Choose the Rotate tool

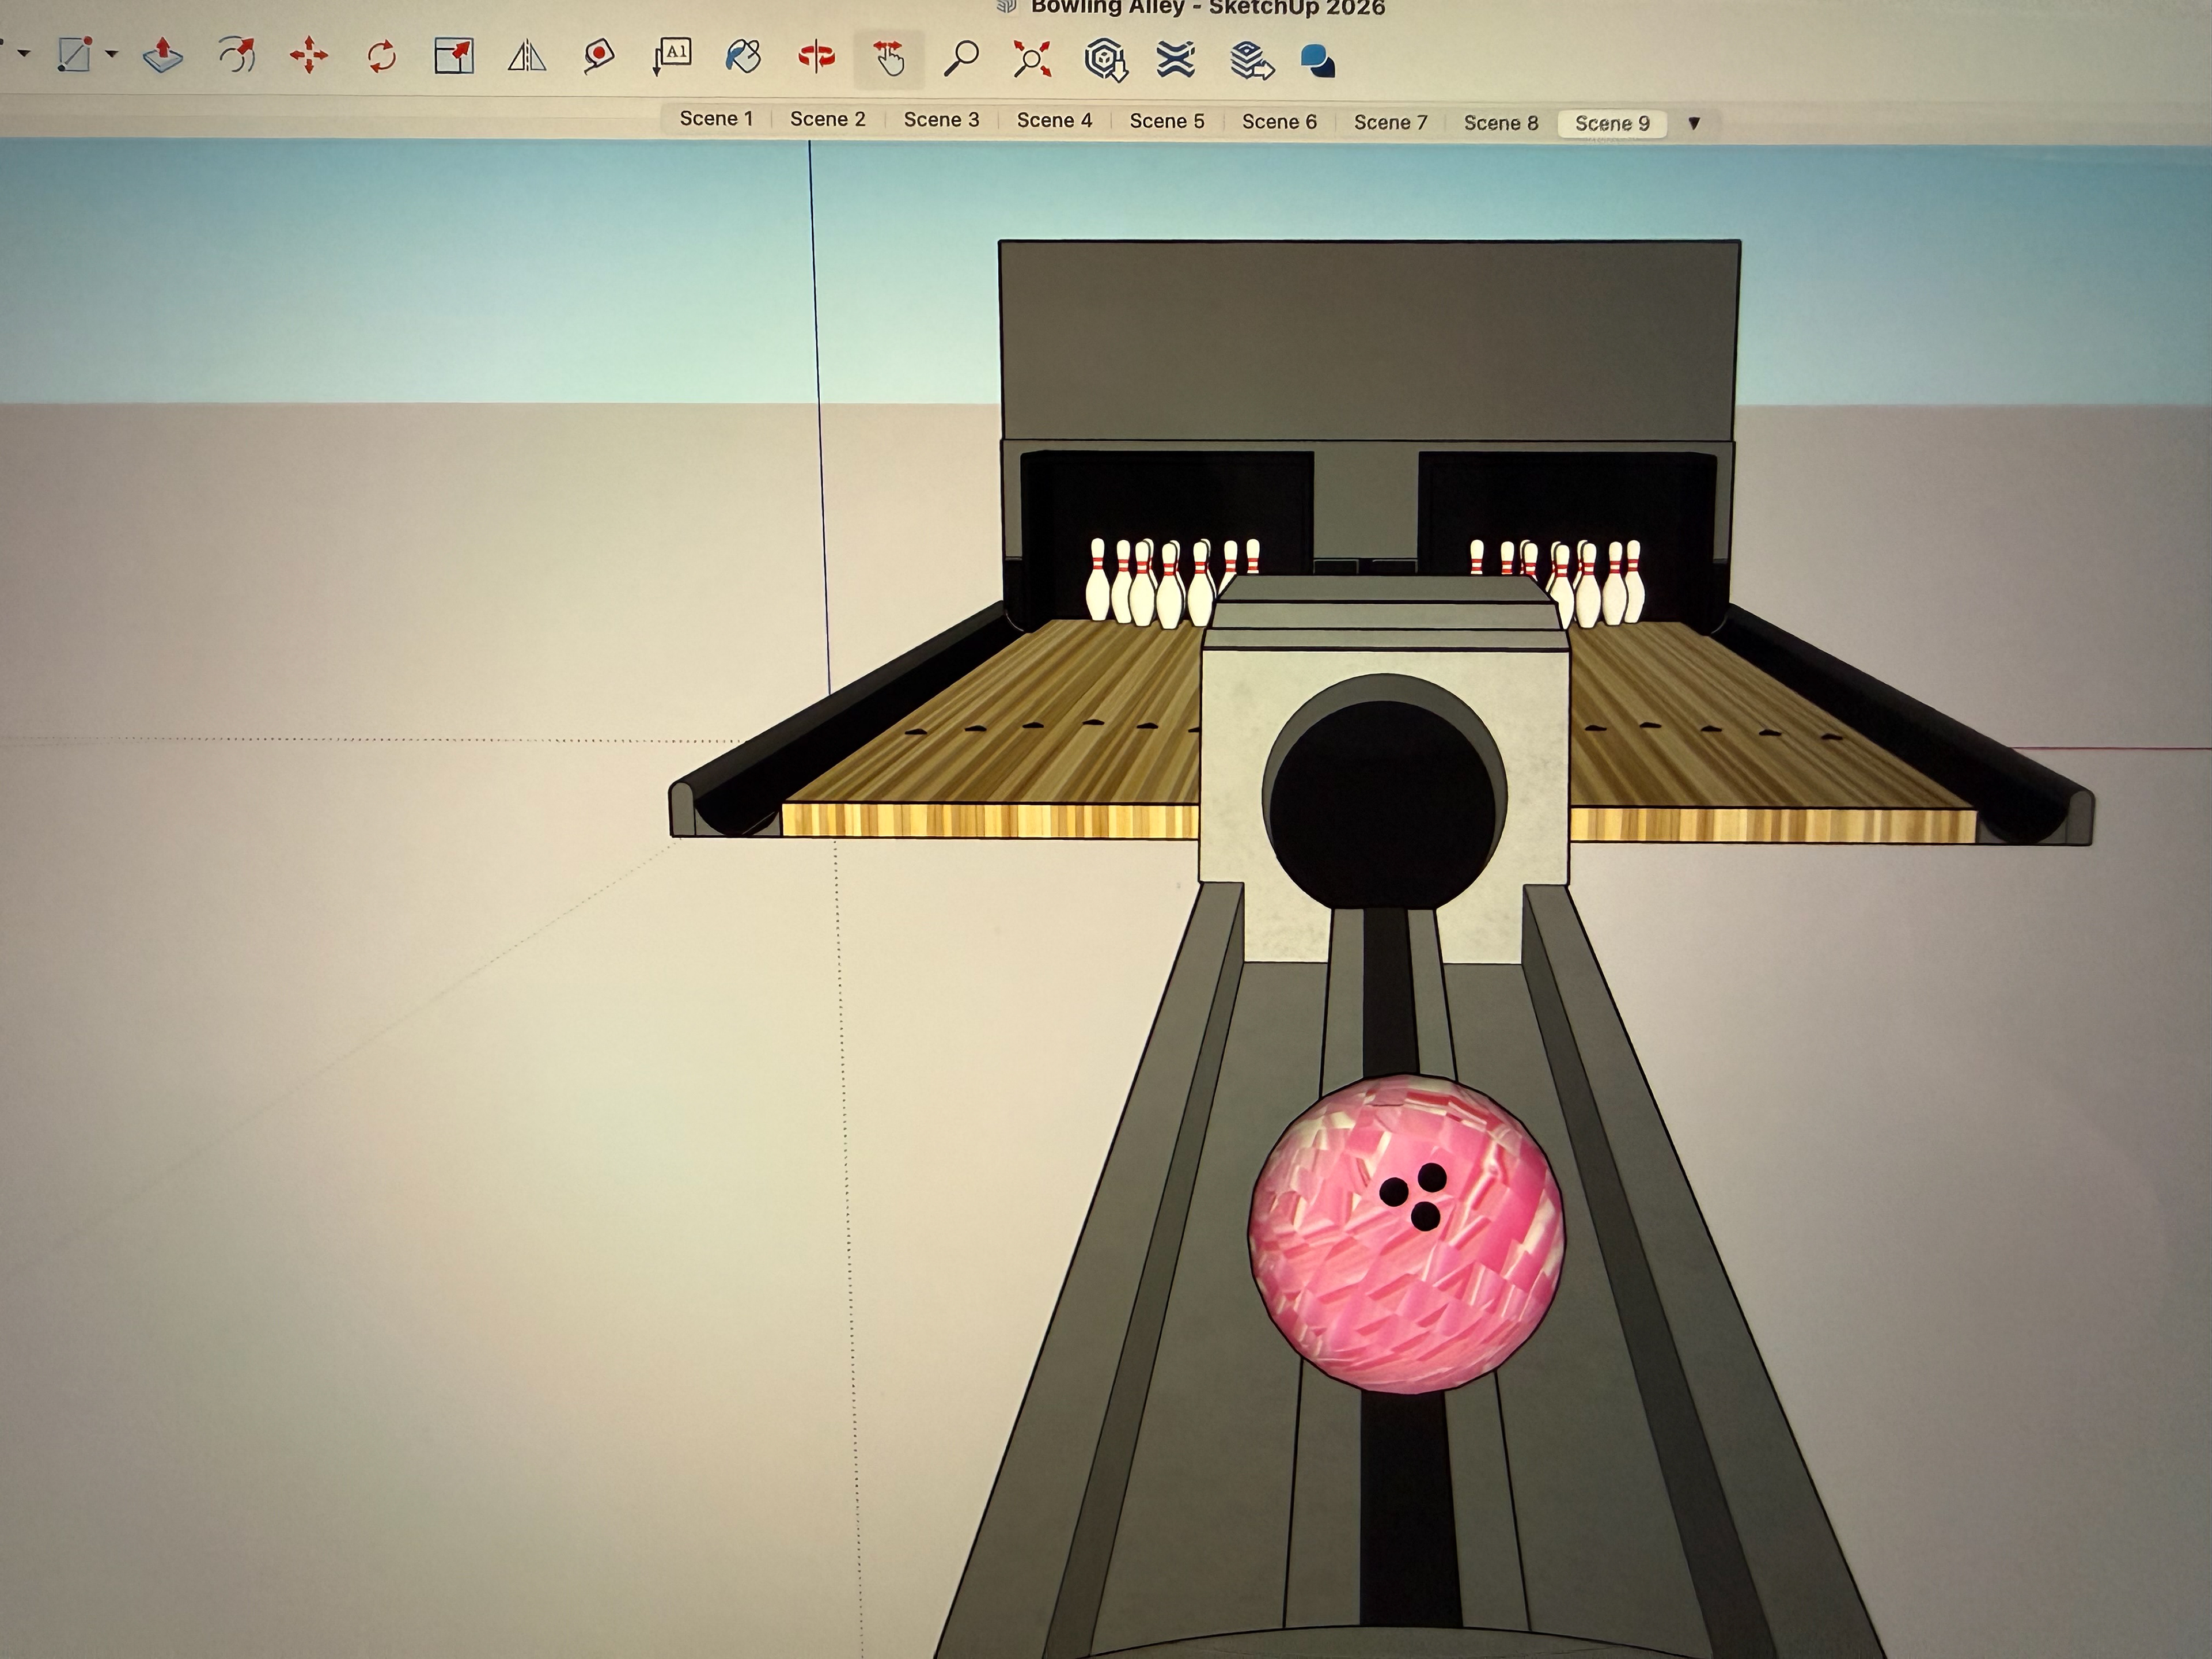(381, 57)
